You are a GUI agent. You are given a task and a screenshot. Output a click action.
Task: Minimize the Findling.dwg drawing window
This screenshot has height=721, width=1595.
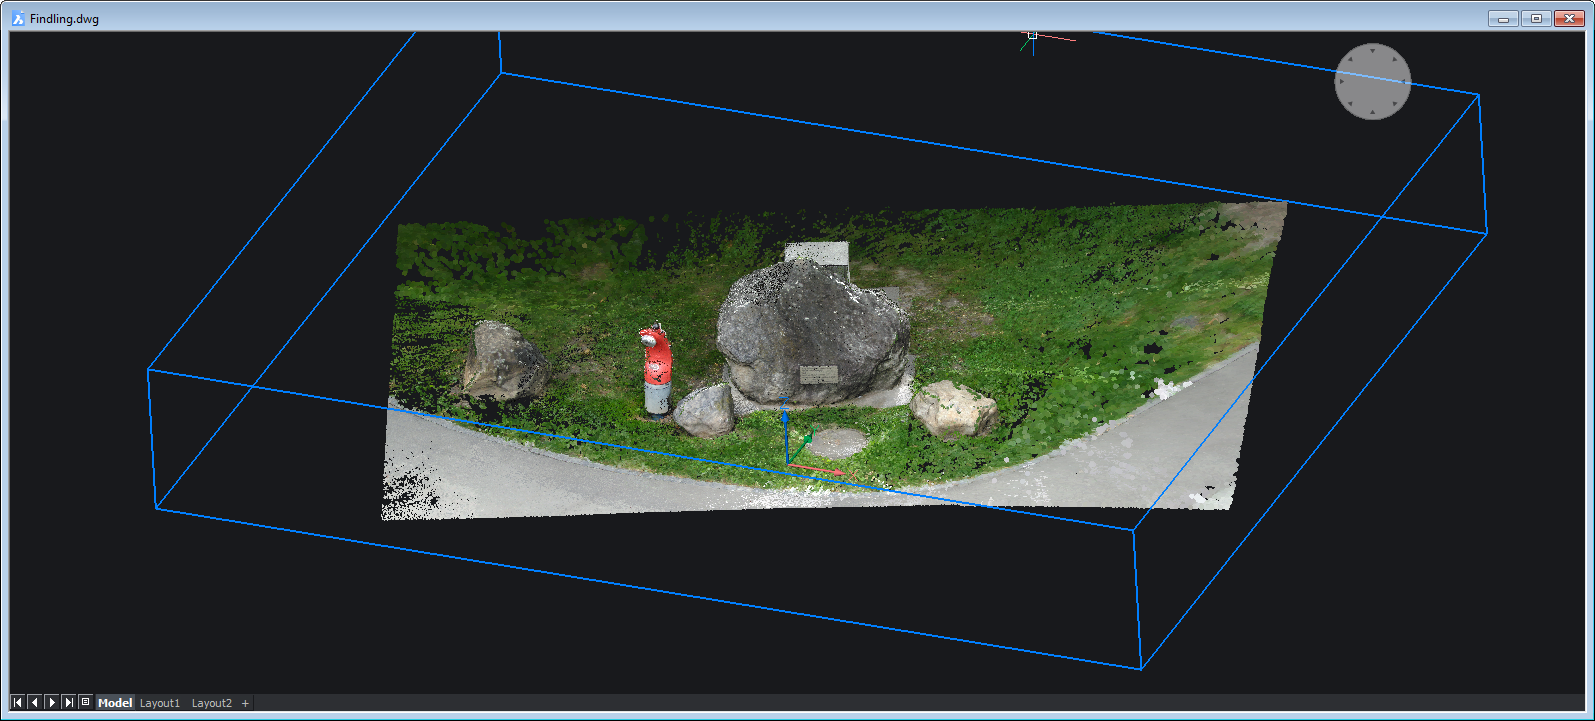point(1503,18)
